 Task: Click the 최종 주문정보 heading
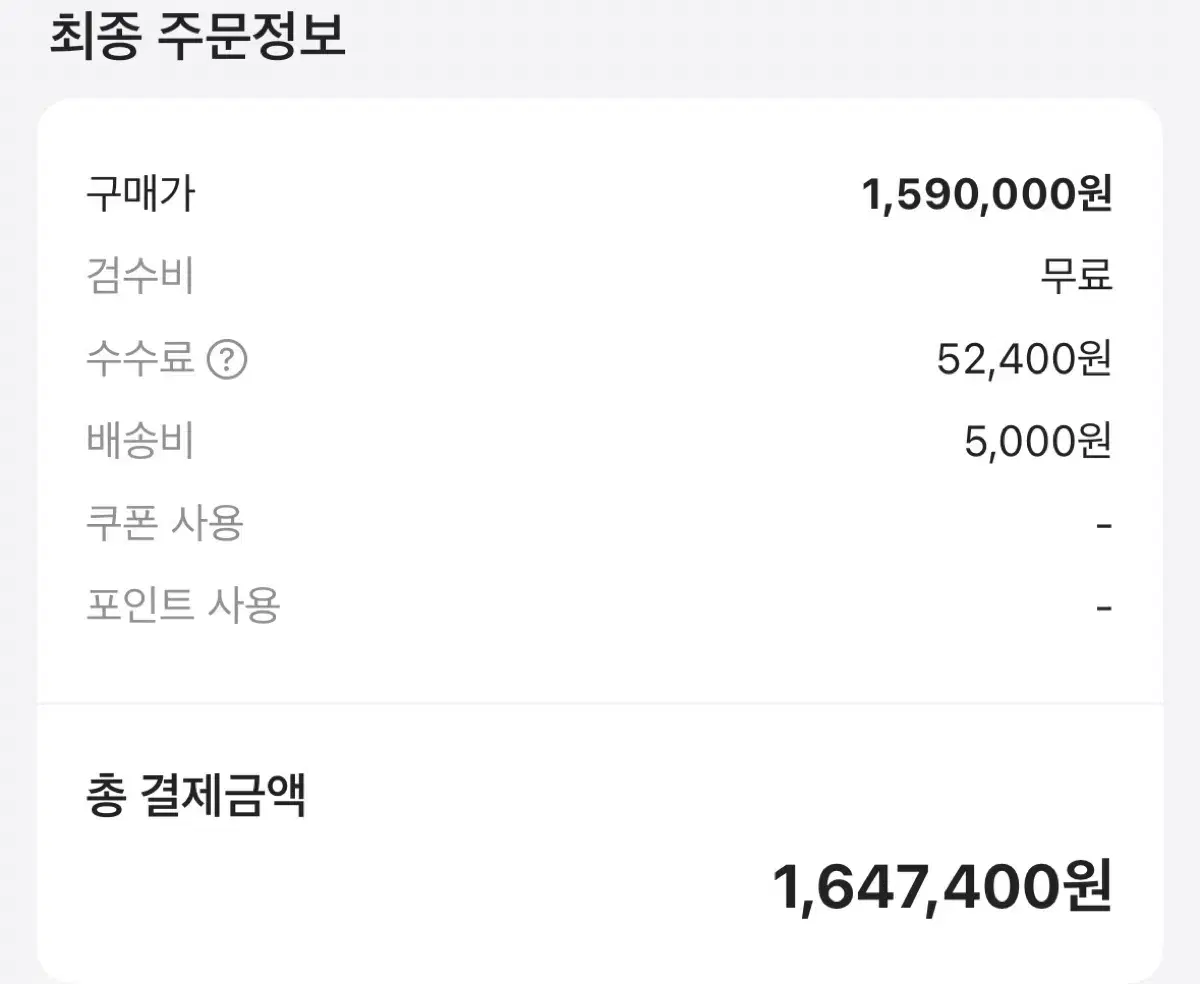point(197,37)
